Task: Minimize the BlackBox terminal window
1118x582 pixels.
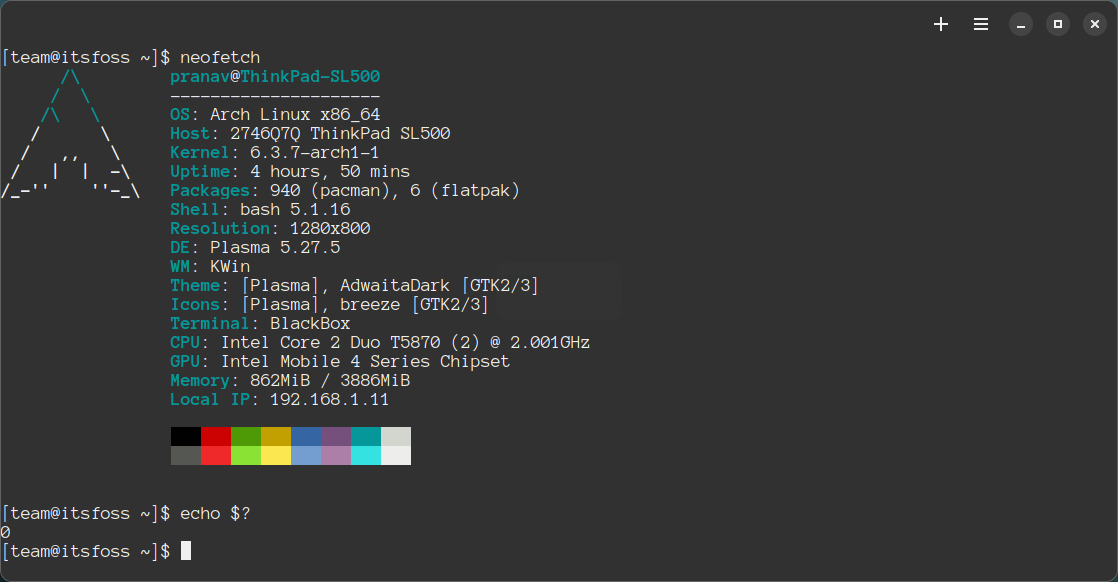Action: tap(1020, 24)
